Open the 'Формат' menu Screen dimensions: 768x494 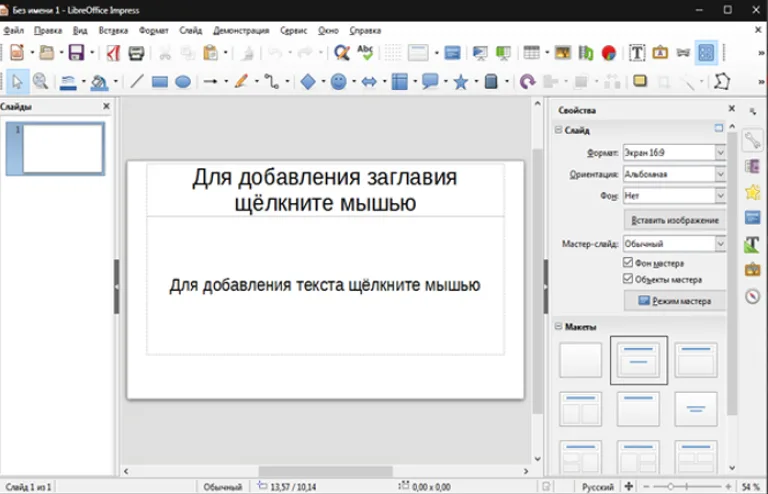153,30
